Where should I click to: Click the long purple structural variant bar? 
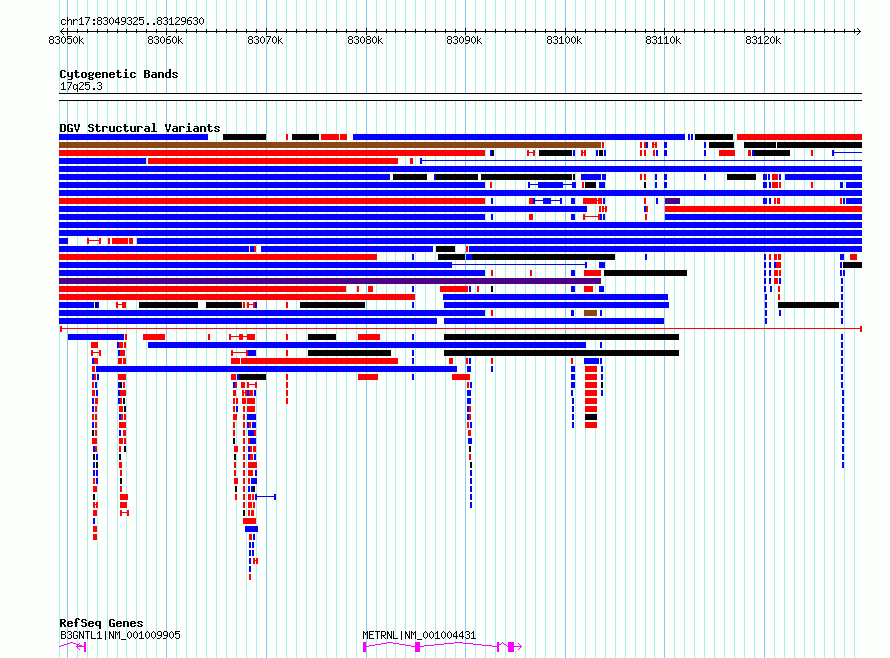pos(330,281)
